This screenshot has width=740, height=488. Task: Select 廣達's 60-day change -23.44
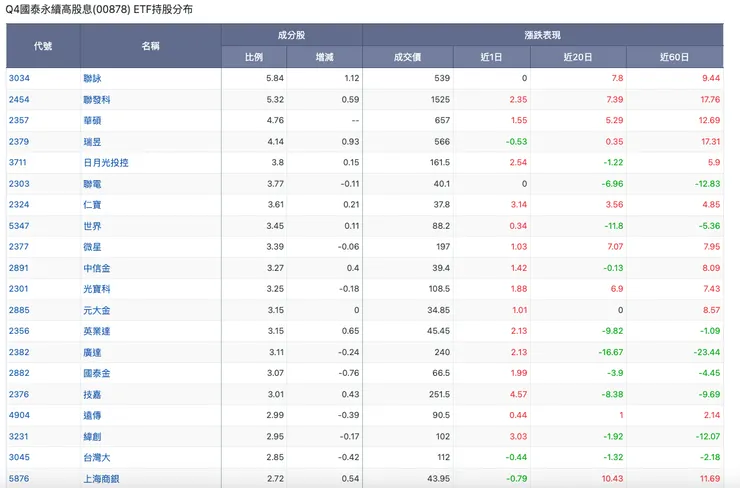pyautogui.click(x=707, y=352)
